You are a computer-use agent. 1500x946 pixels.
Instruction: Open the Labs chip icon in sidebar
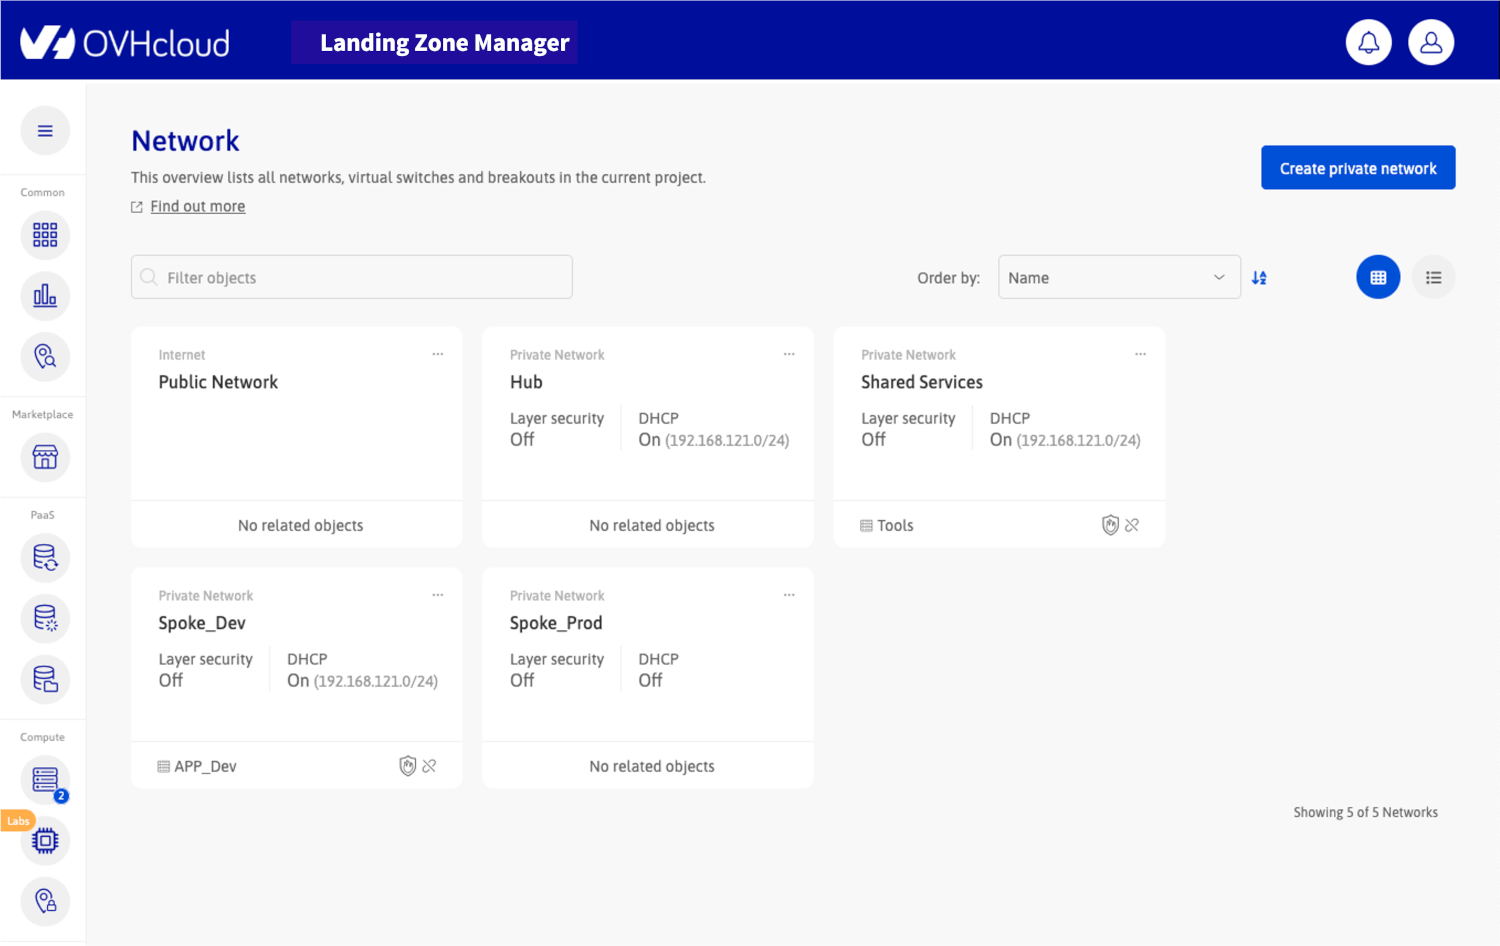(45, 841)
